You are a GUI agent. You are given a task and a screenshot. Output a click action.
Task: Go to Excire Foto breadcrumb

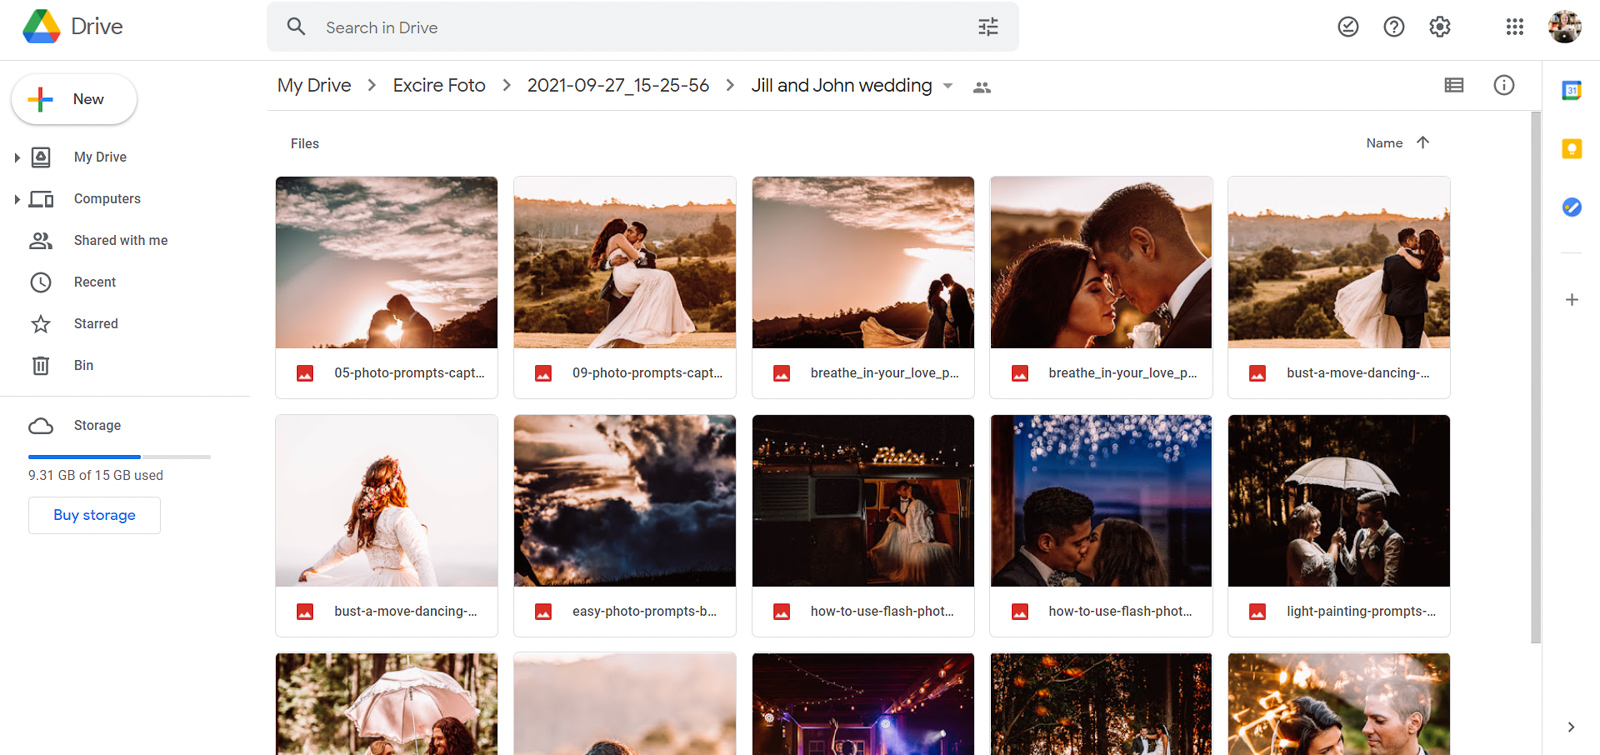pyautogui.click(x=439, y=86)
